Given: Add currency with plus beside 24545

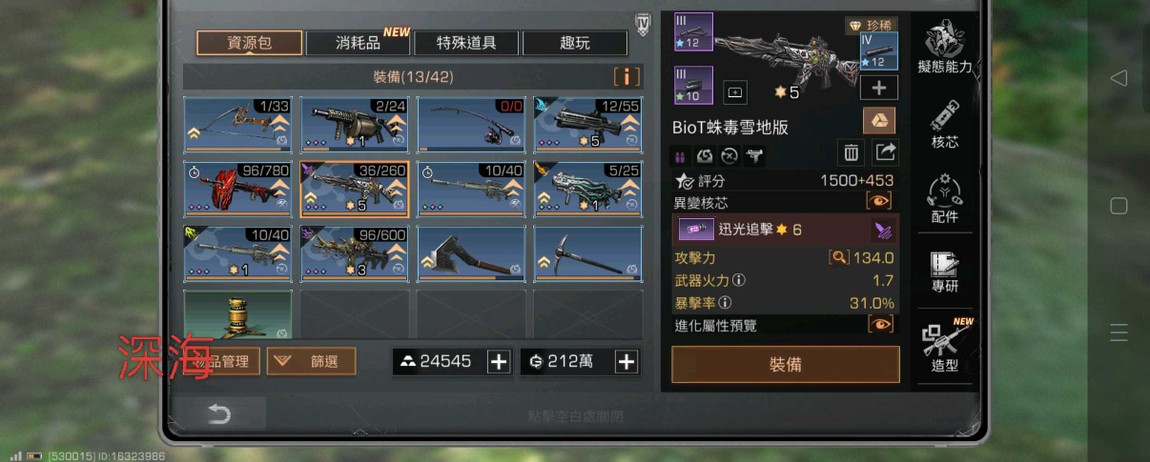Looking at the screenshot, I should 499,362.
